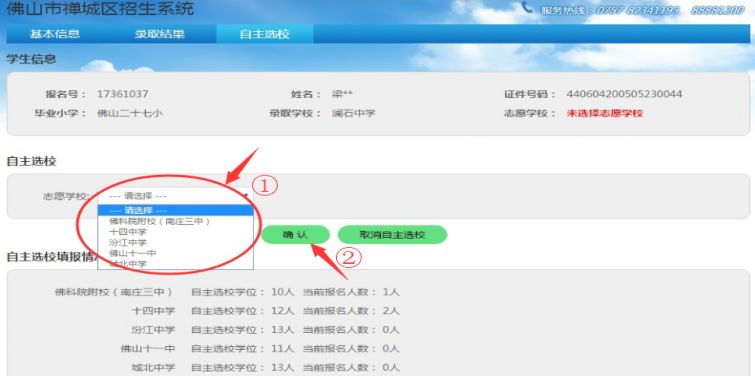Click the 取消自主选校 button
This screenshot has height=376, width=755.
tap(392, 235)
